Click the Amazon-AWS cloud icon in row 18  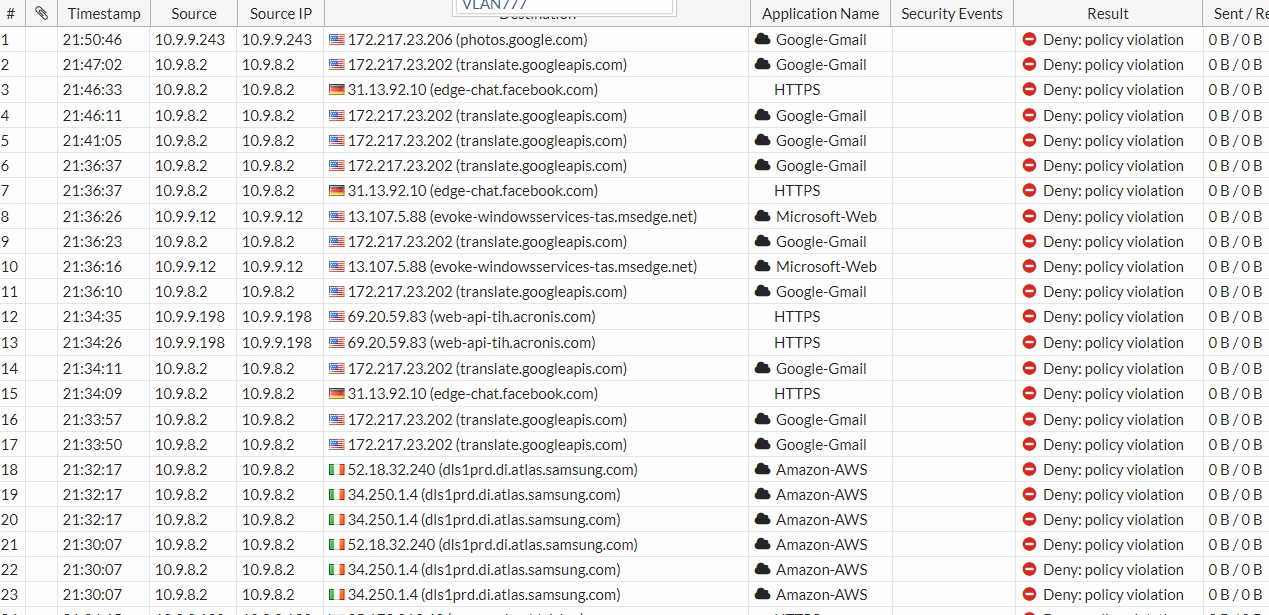pos(762,469)
